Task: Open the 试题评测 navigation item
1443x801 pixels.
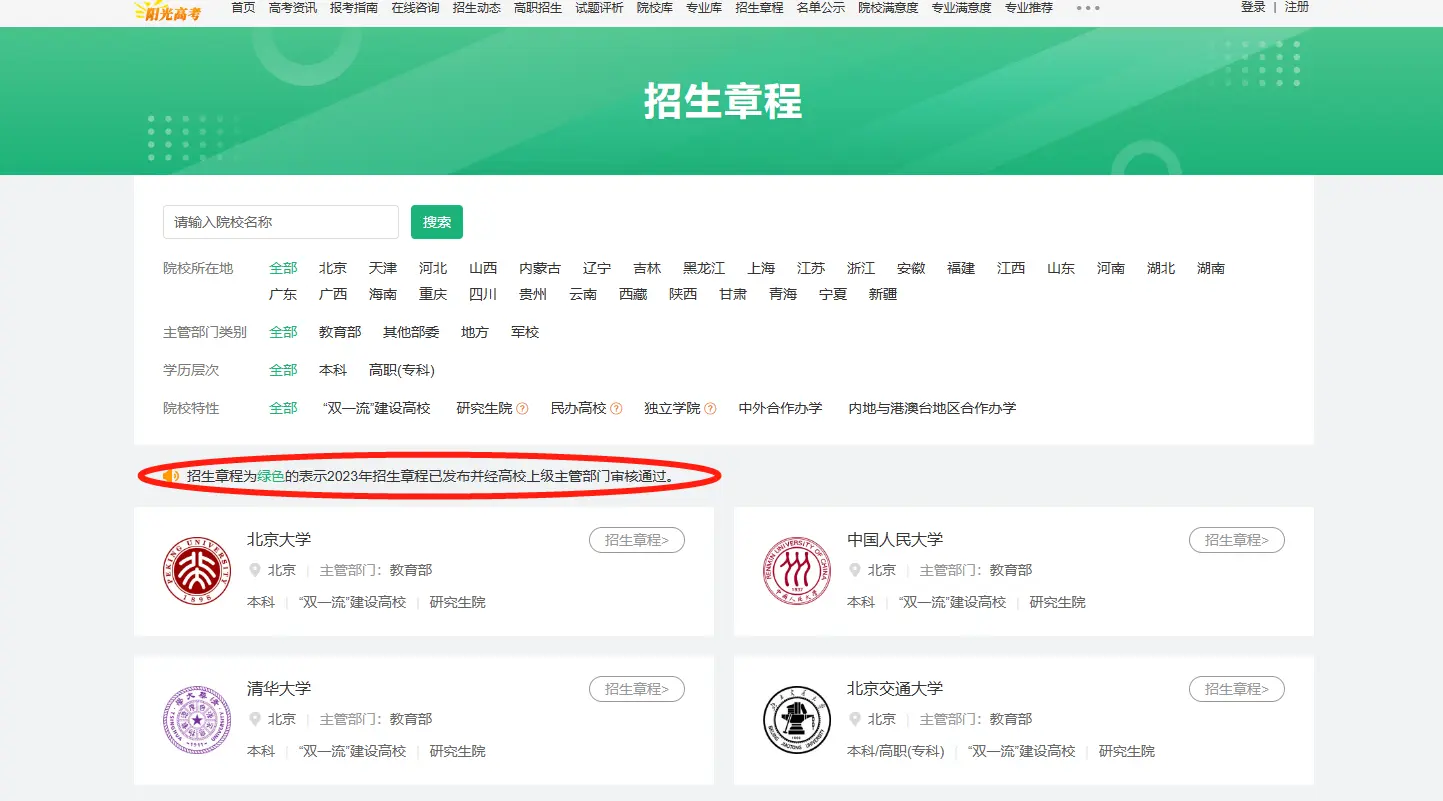Action: pyautogui.click(x=598, y=7)
